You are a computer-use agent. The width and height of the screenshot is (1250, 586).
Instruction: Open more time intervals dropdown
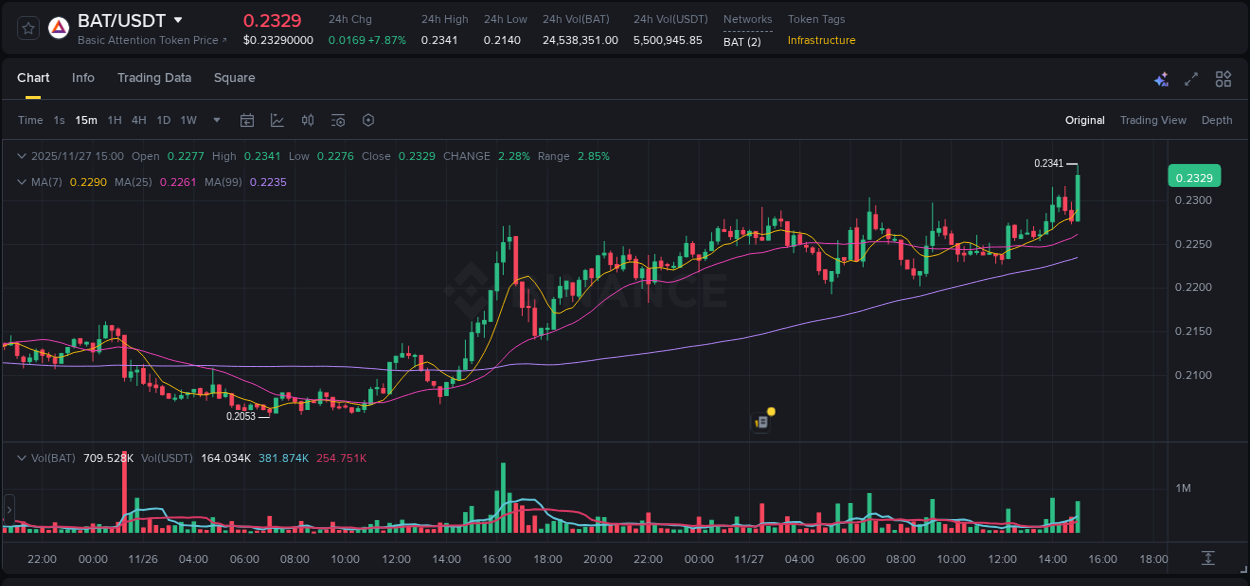click(215, 120)
